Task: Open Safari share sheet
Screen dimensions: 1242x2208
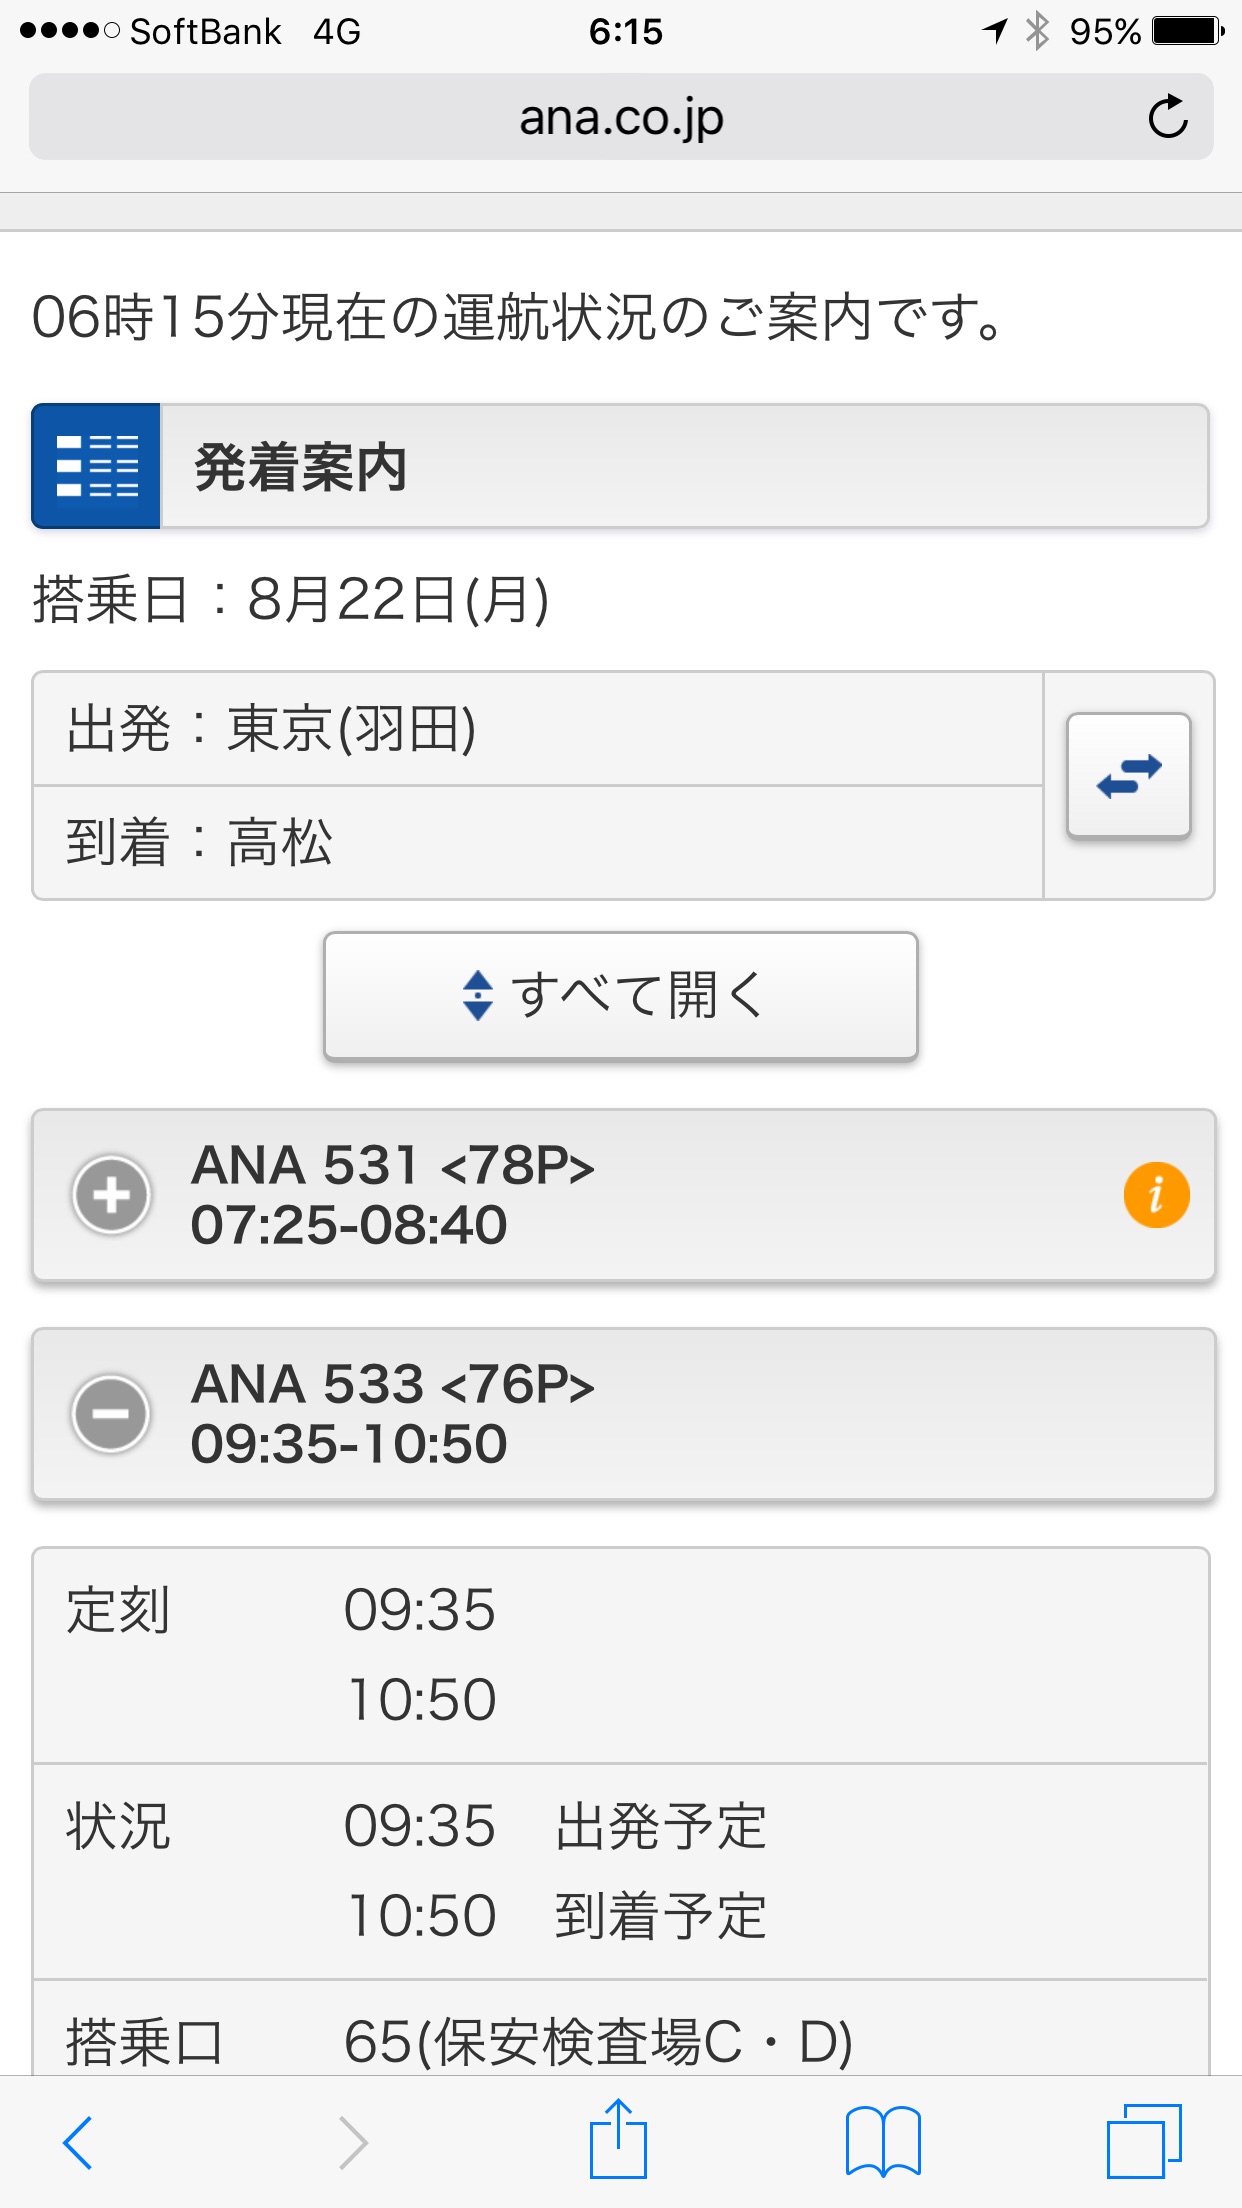Action: click(618, 2140)
